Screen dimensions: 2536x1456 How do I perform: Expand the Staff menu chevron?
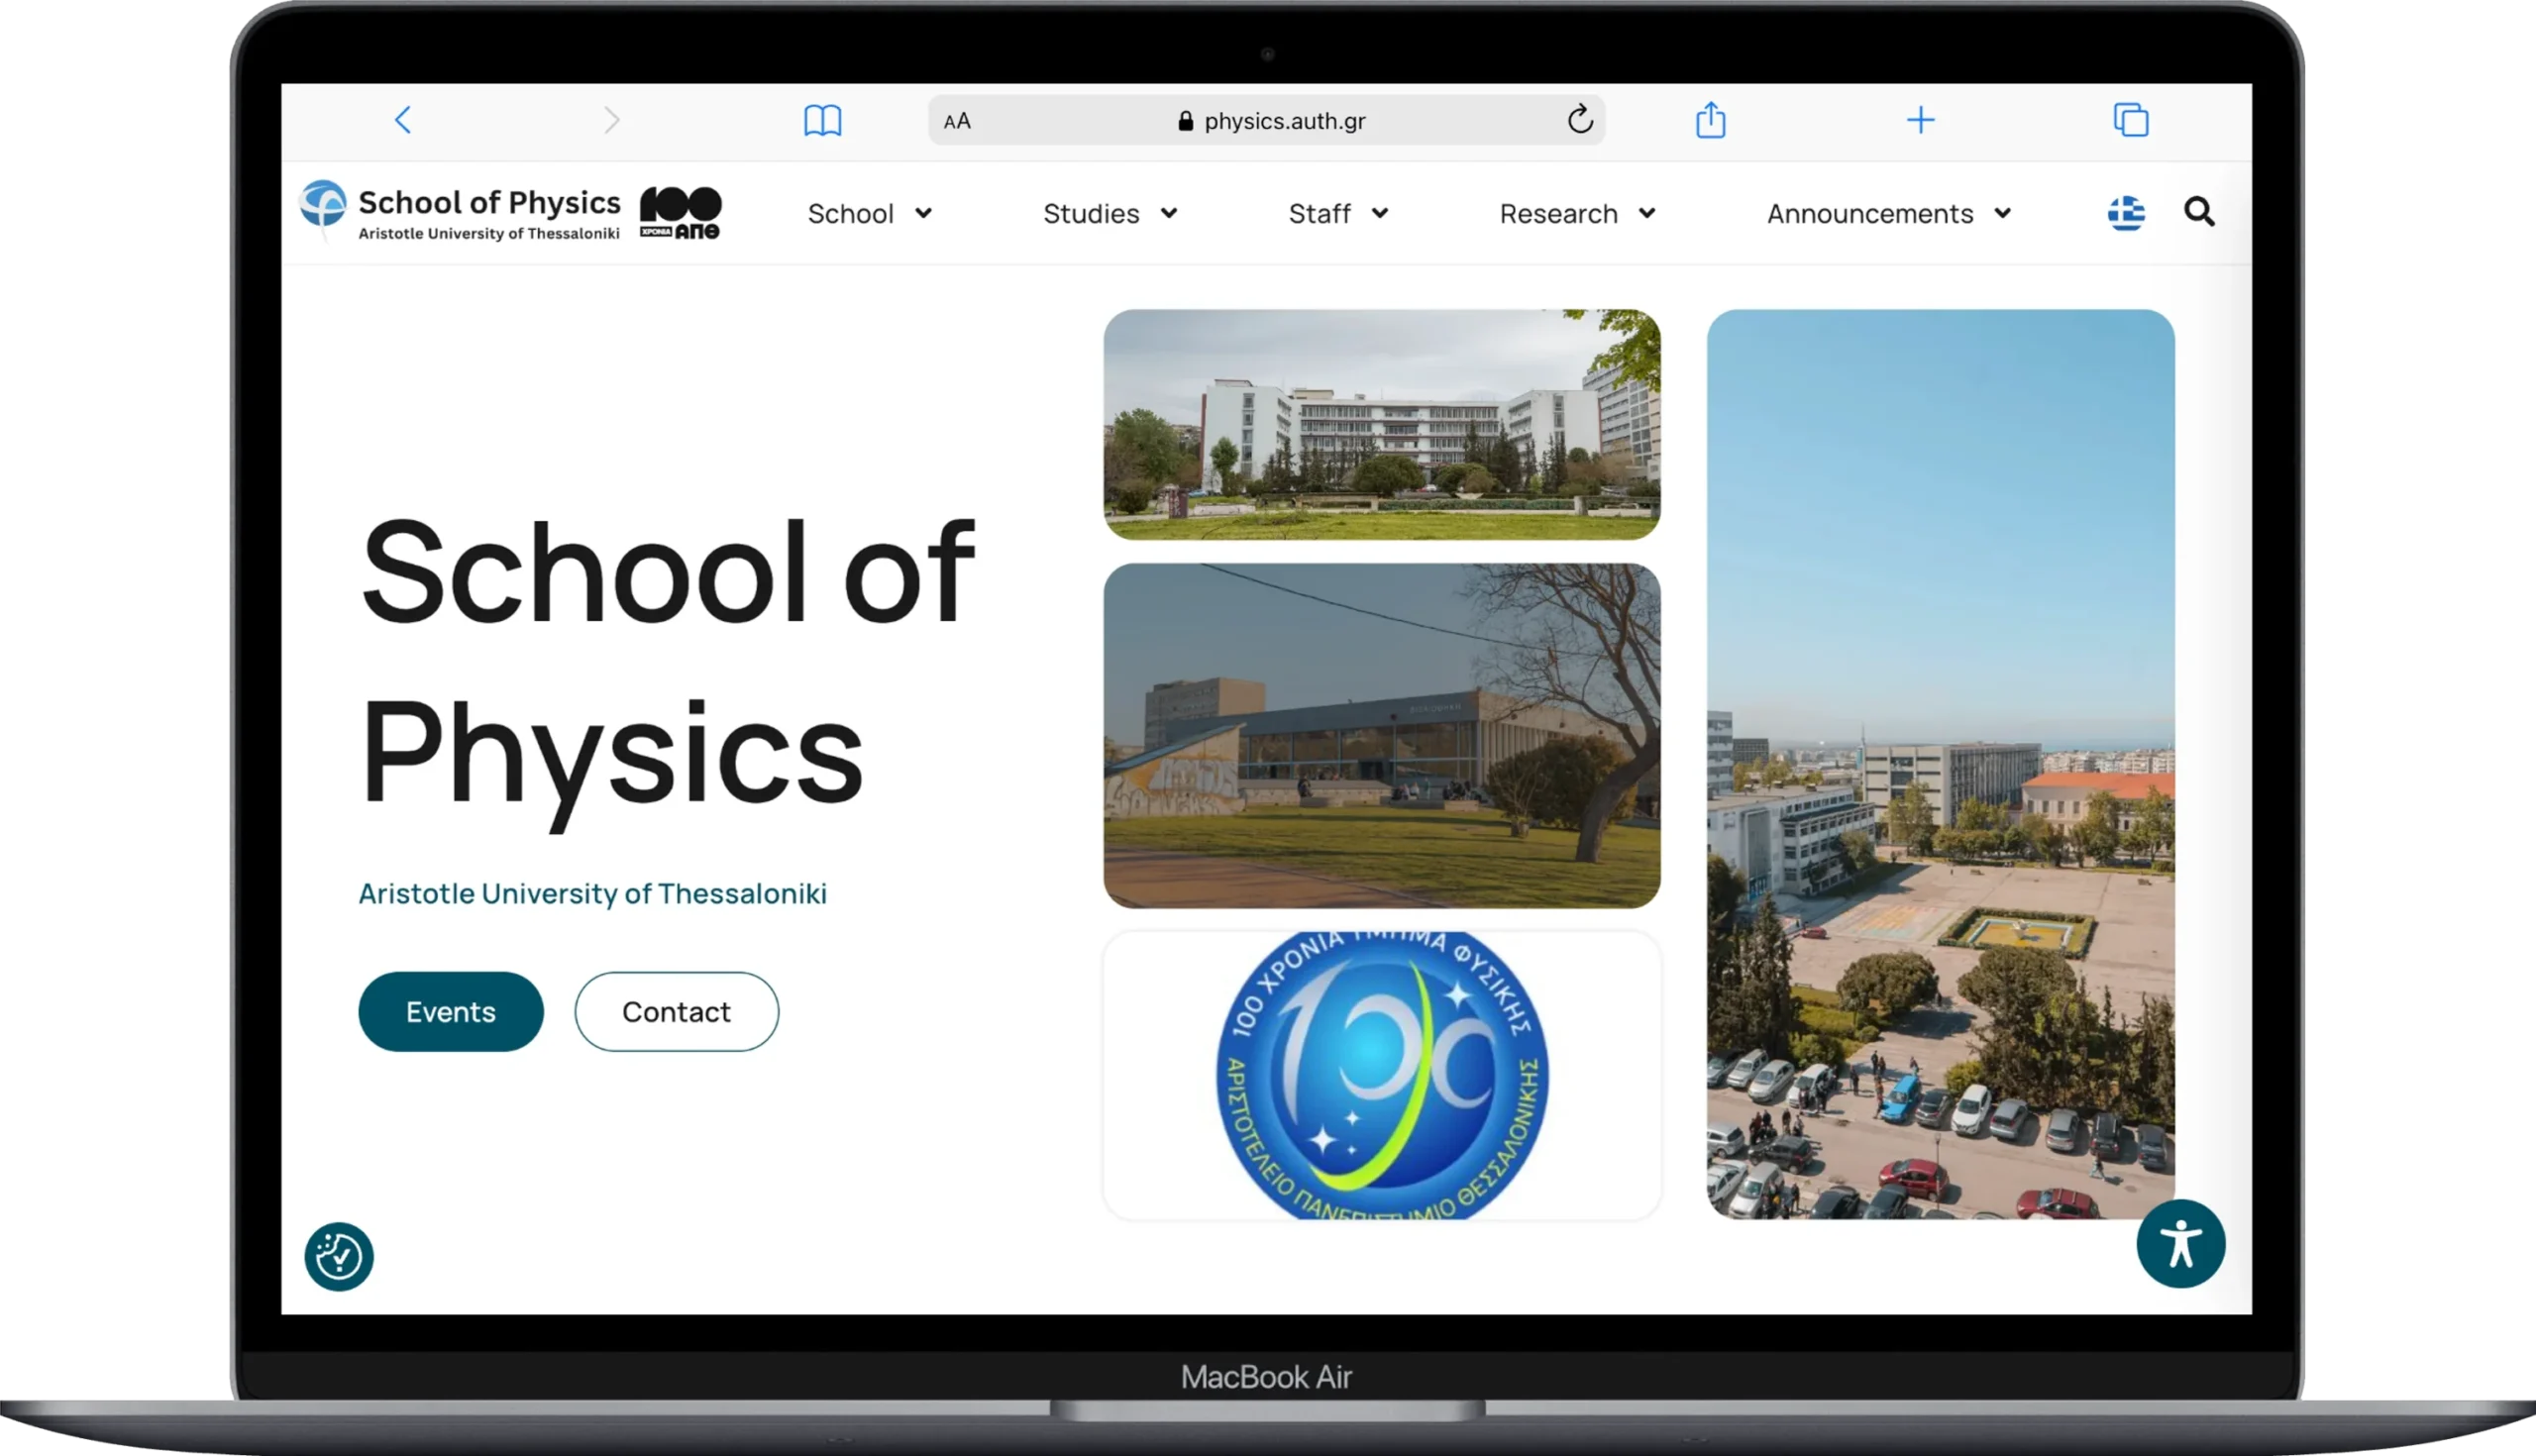click(x=1380, y=213)
